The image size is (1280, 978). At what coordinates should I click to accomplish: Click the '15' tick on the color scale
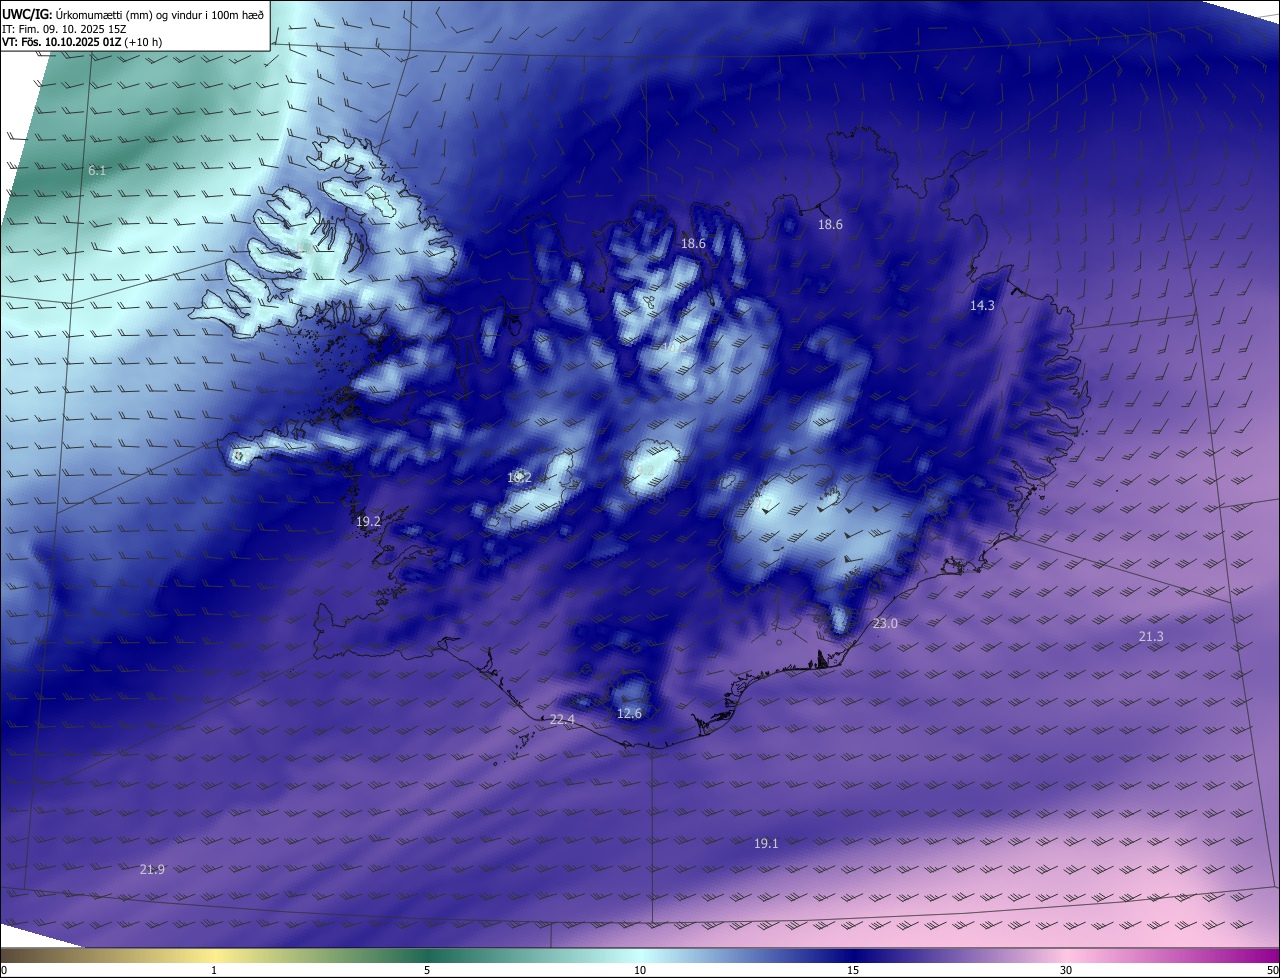[x=853, y=971]
